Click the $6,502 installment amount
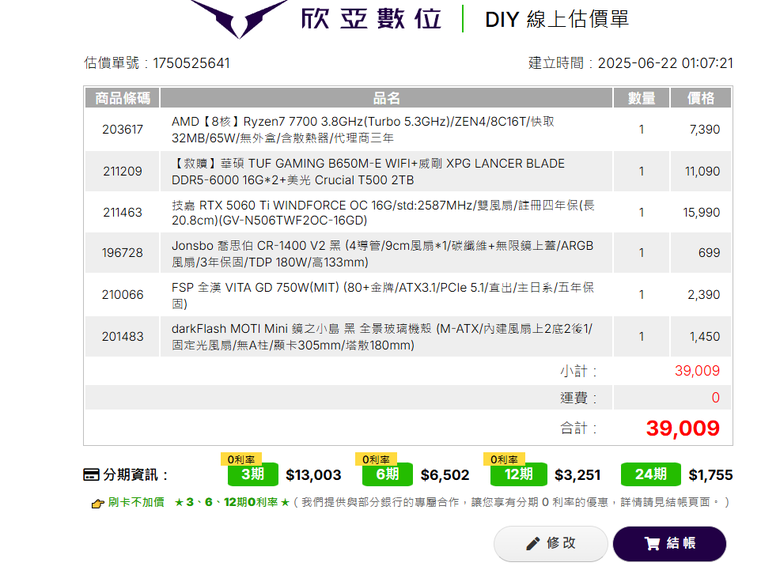Viewport: 780px width, 574px height. 445,475
